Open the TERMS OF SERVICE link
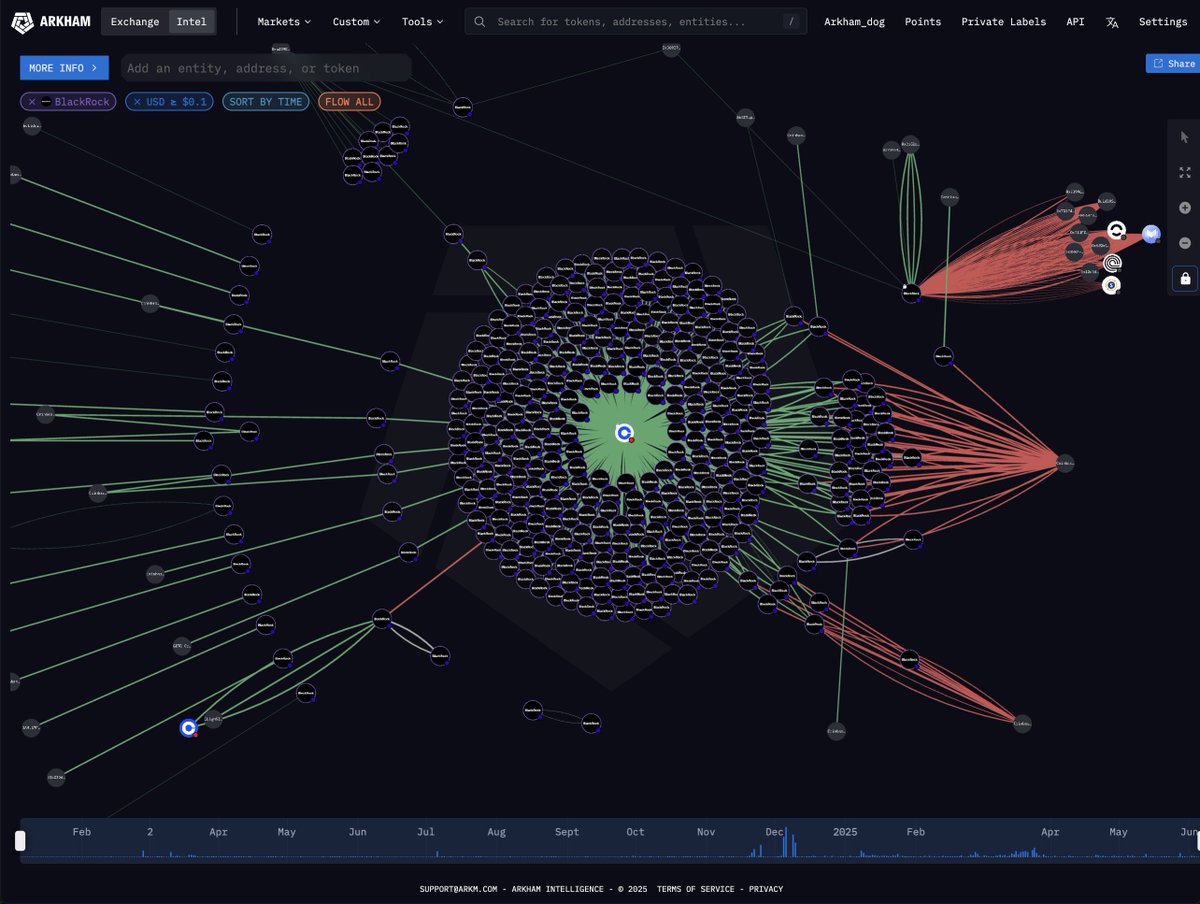Screen dimensions: 1200x904 696,889
